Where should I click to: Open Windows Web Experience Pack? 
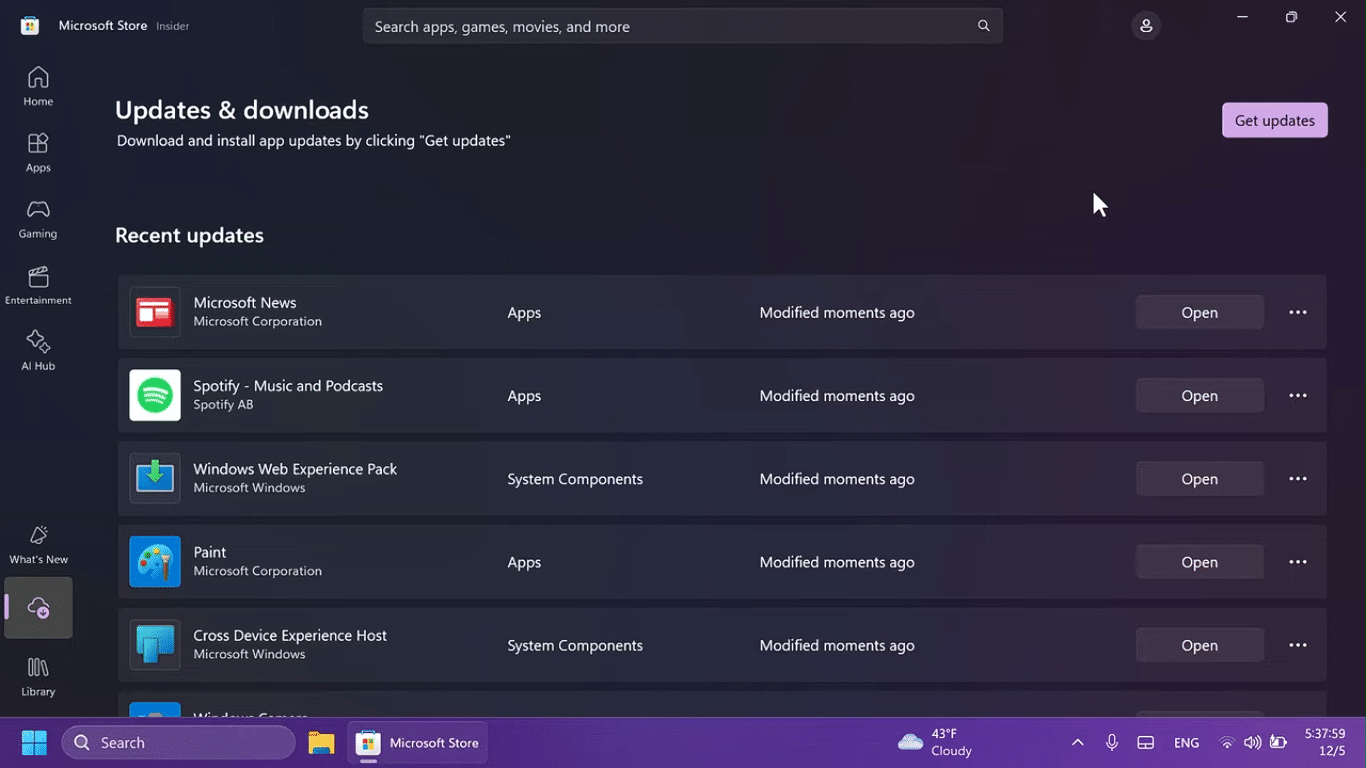point(1199,478)
